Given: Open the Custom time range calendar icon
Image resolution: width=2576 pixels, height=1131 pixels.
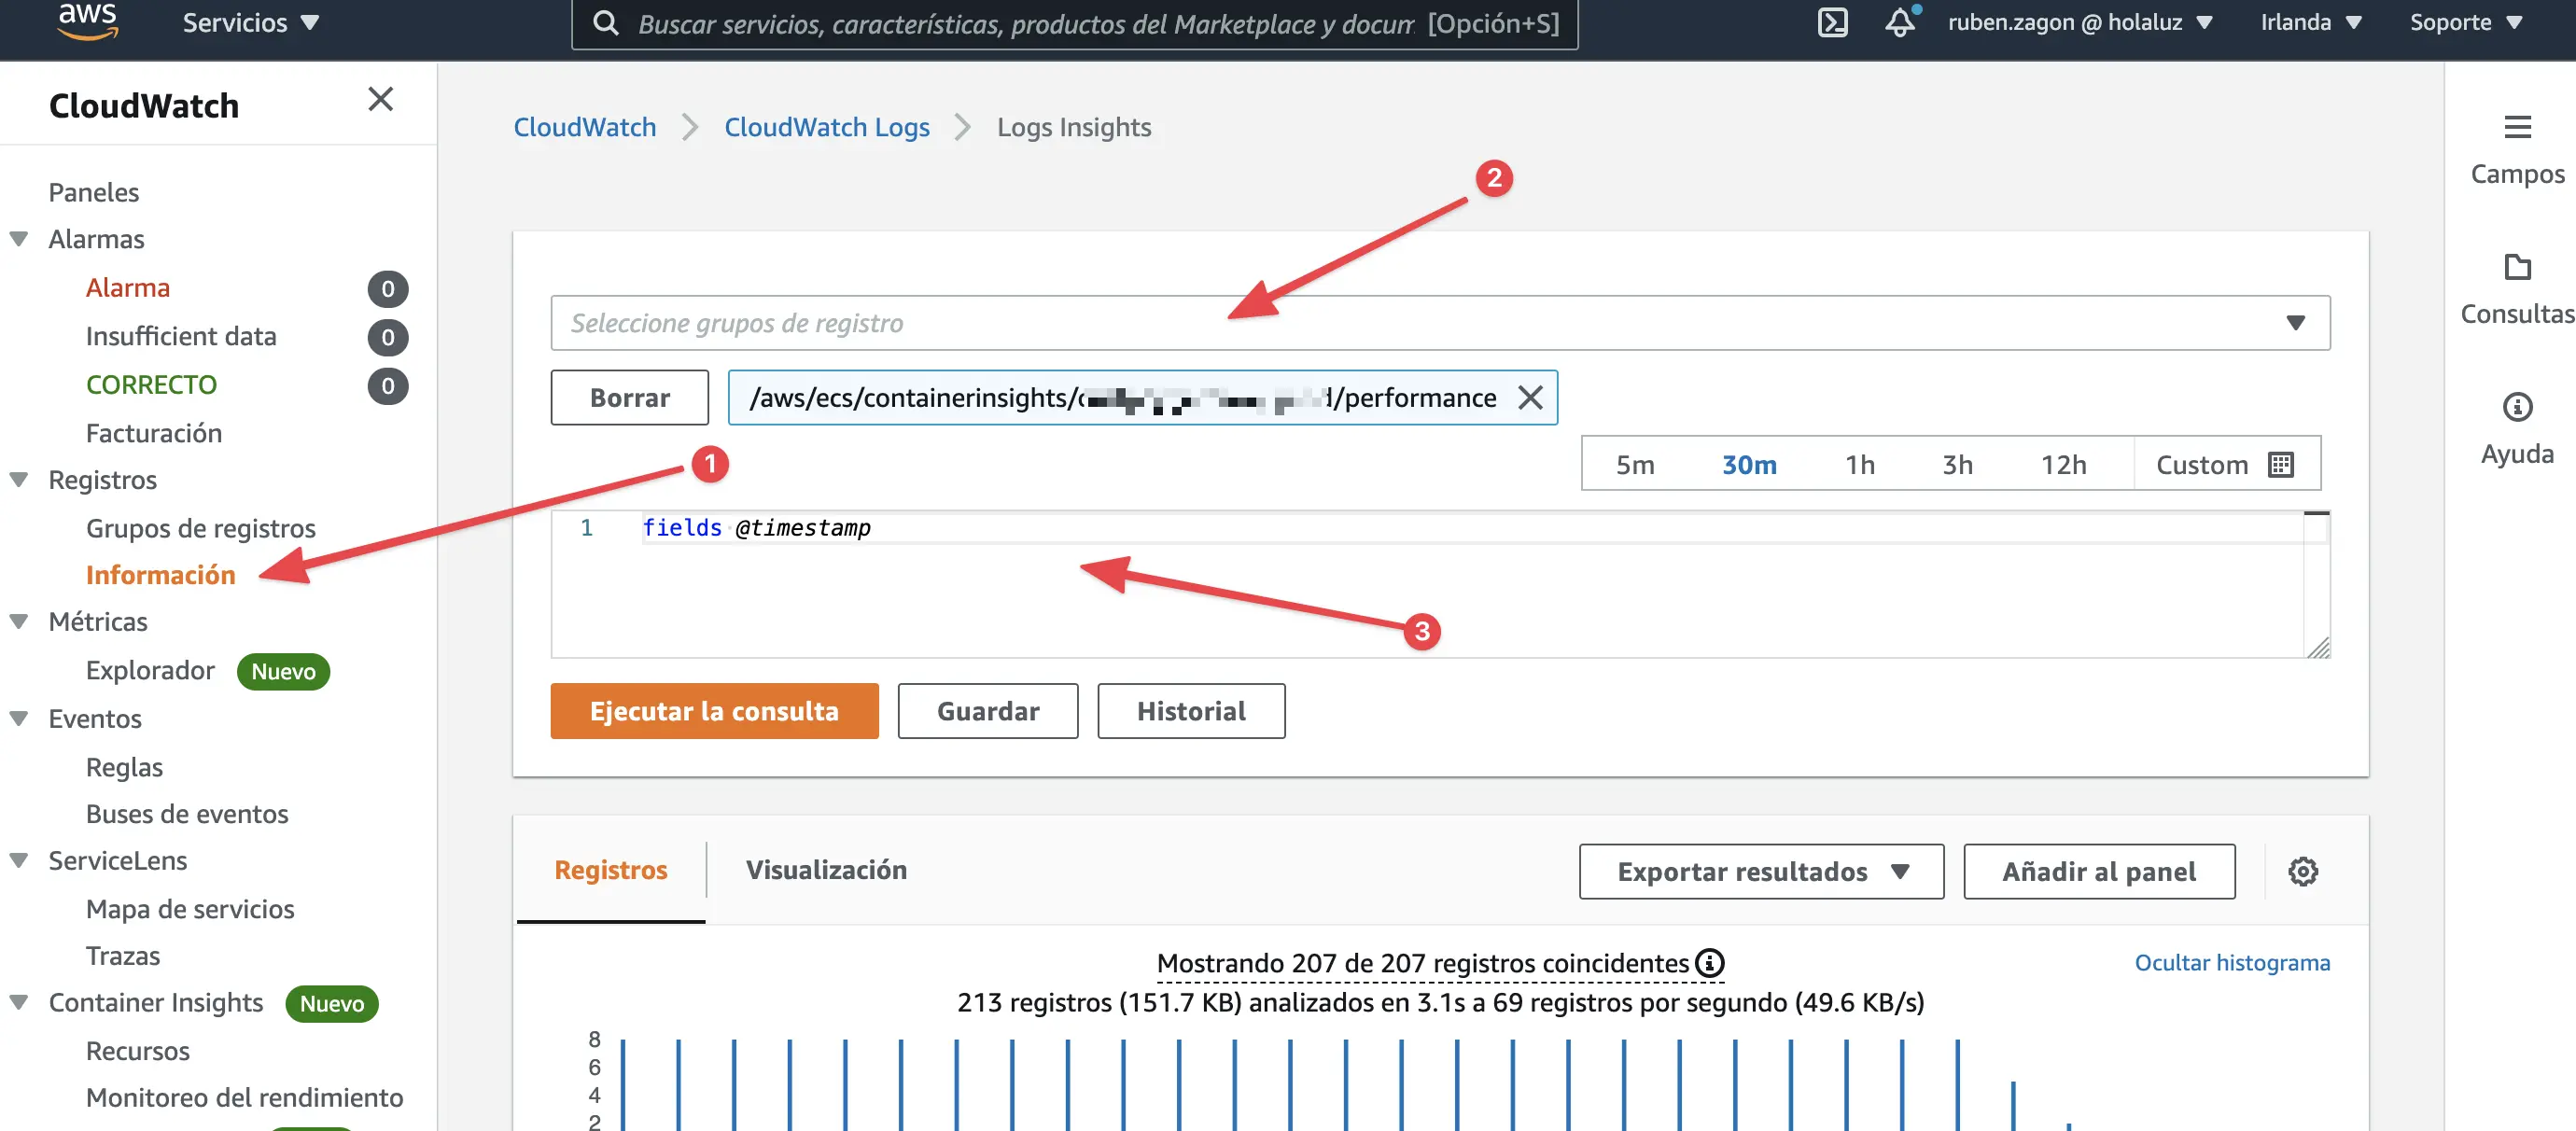Looking at the screenshot, I should point(2281,465).
